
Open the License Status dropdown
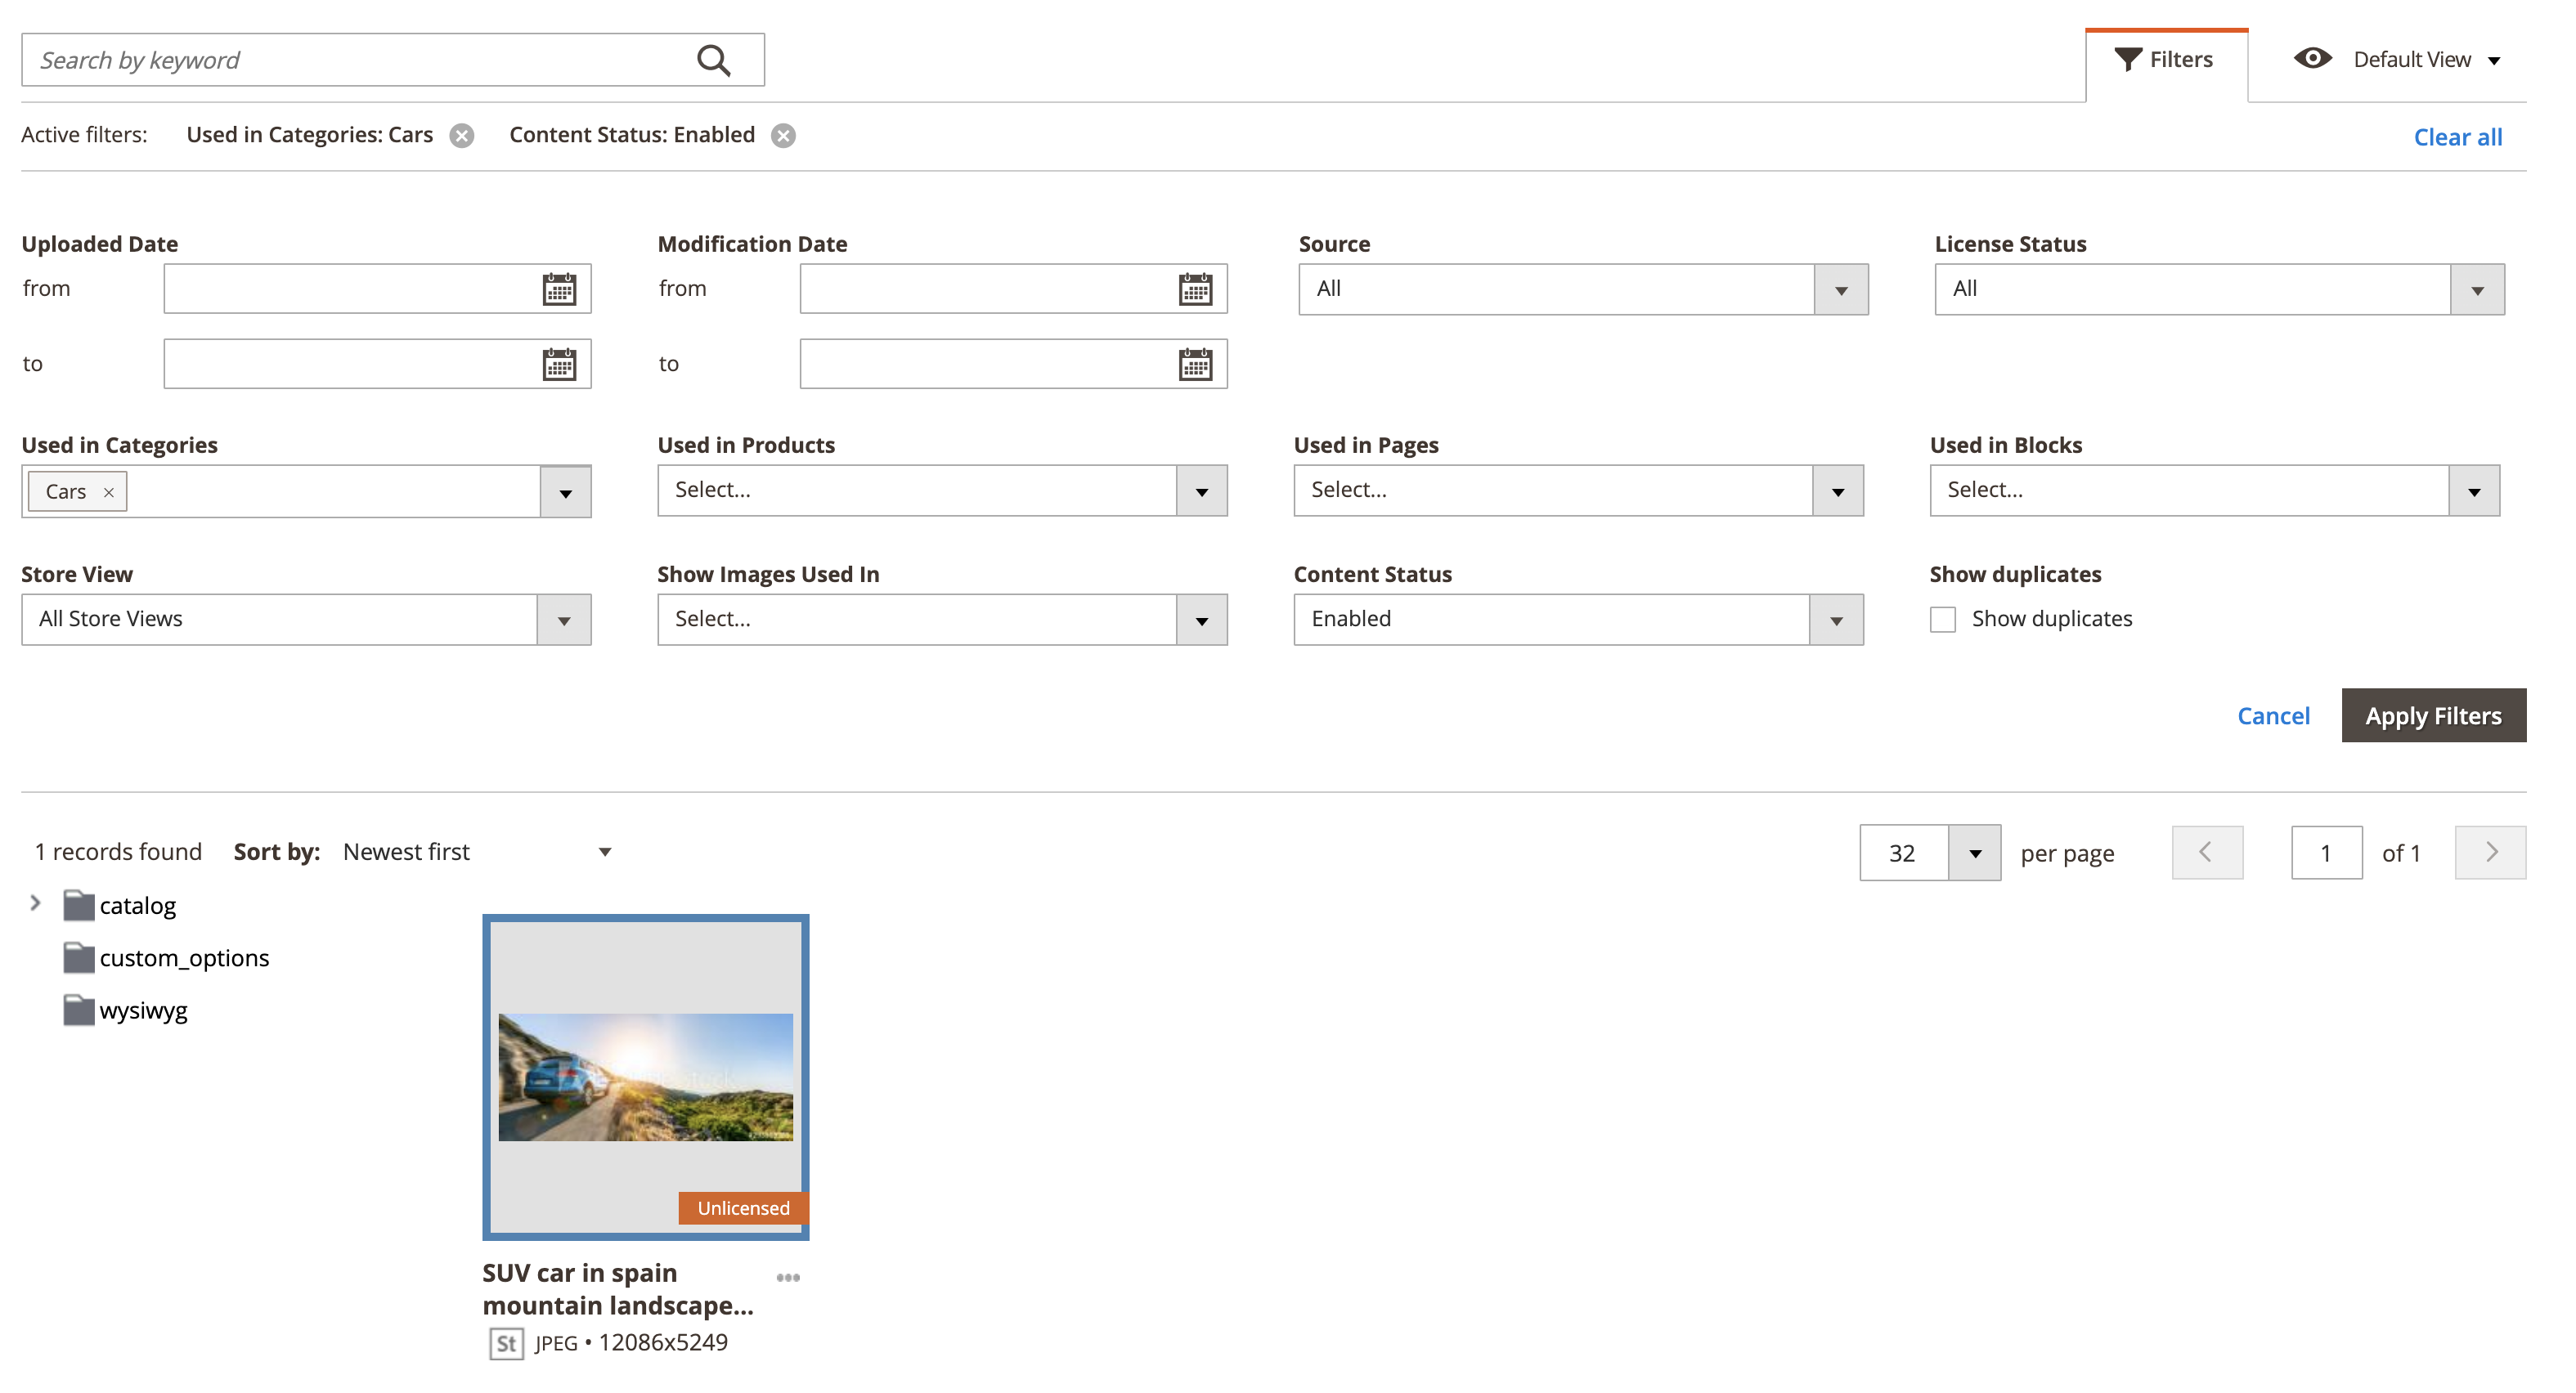pos(2219,289)
